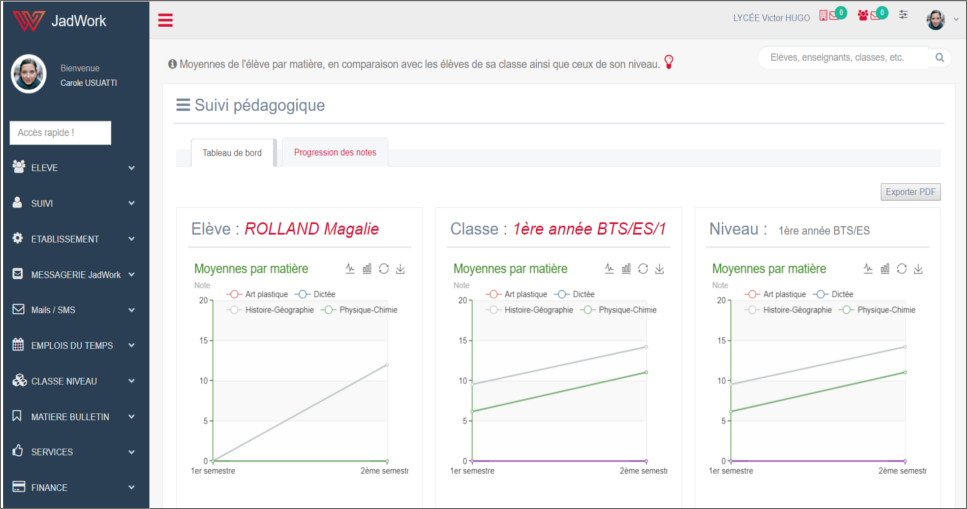Click Histoire-Géographie 2ème semestre point in Elève chart
The width and height of the screenshot is (967, 509).
[x=387, y=365]
